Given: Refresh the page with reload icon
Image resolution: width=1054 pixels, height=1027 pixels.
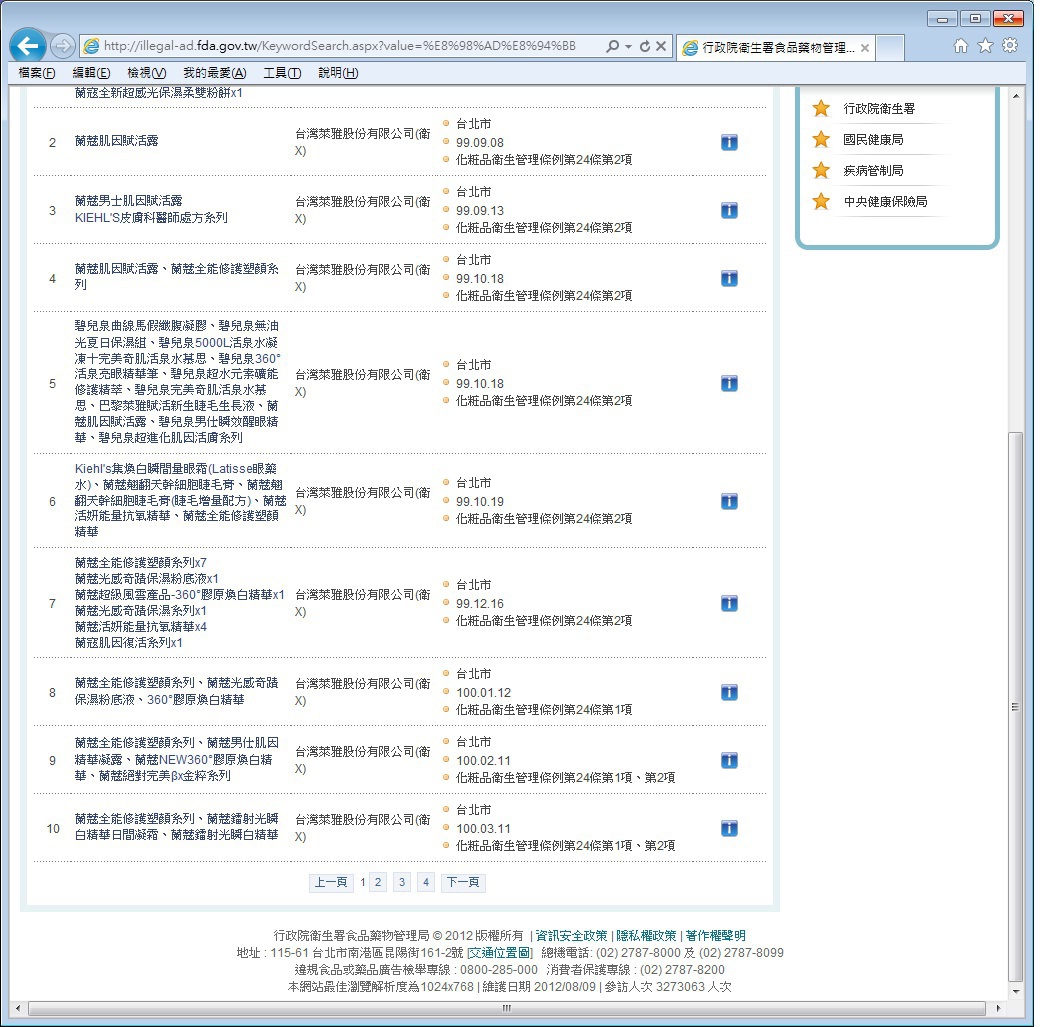Looking at the screenshot, I should (645, 46).
